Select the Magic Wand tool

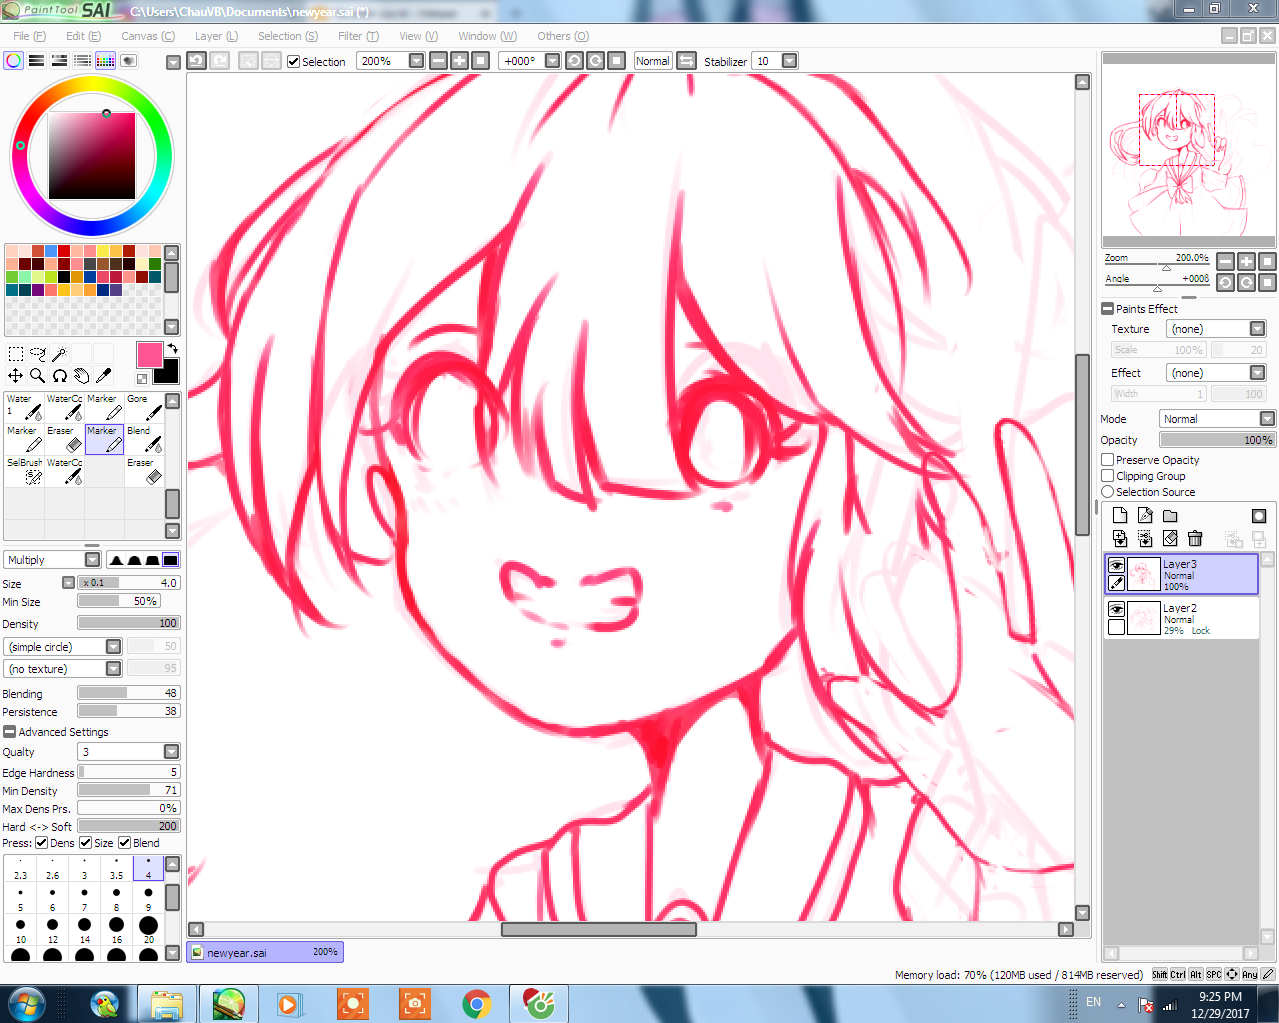(59, 354)
